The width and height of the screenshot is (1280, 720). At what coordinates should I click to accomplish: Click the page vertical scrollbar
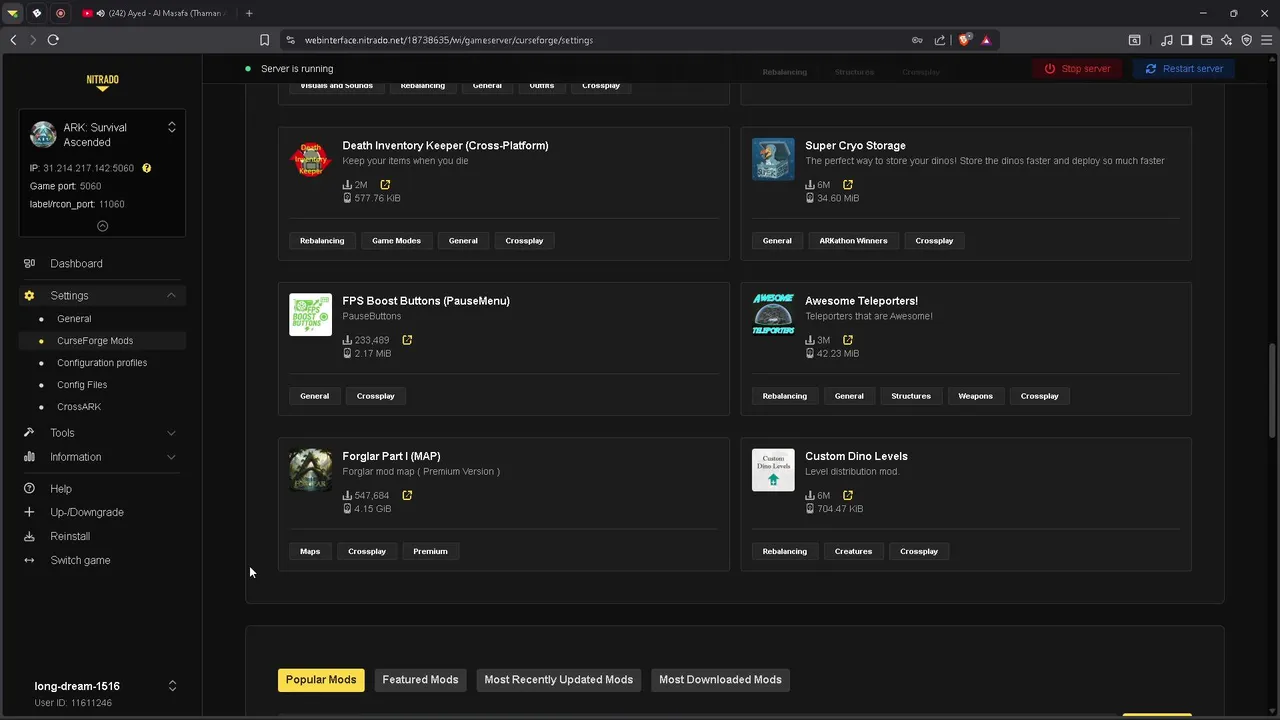pyautogui.click(x=1273, y=390)
